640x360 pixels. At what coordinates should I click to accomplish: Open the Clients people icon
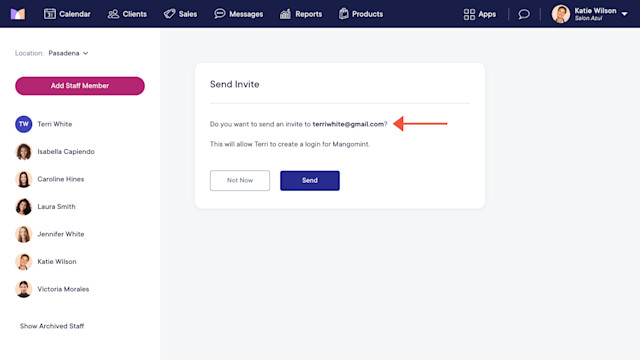tap(113, 14)
